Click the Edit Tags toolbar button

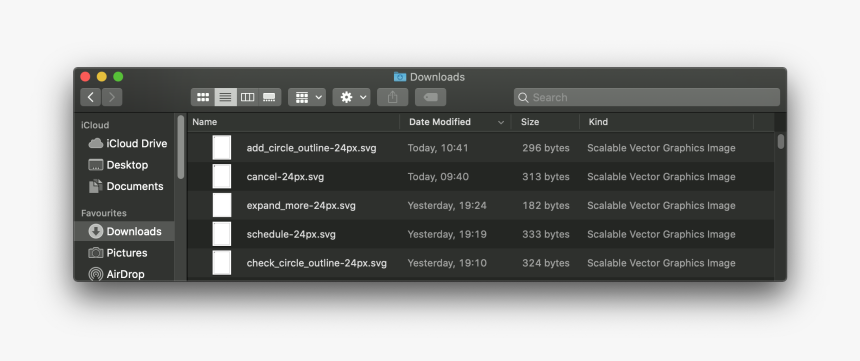[431, 97]
